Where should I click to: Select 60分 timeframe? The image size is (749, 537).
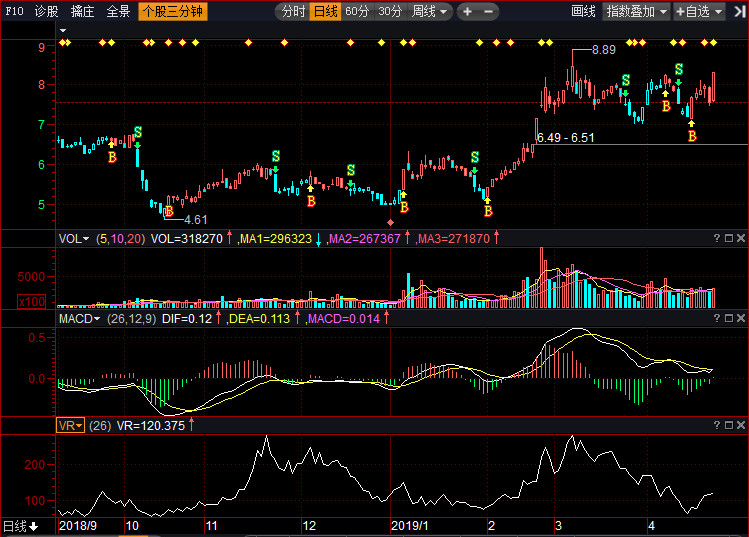pos(357,11)
